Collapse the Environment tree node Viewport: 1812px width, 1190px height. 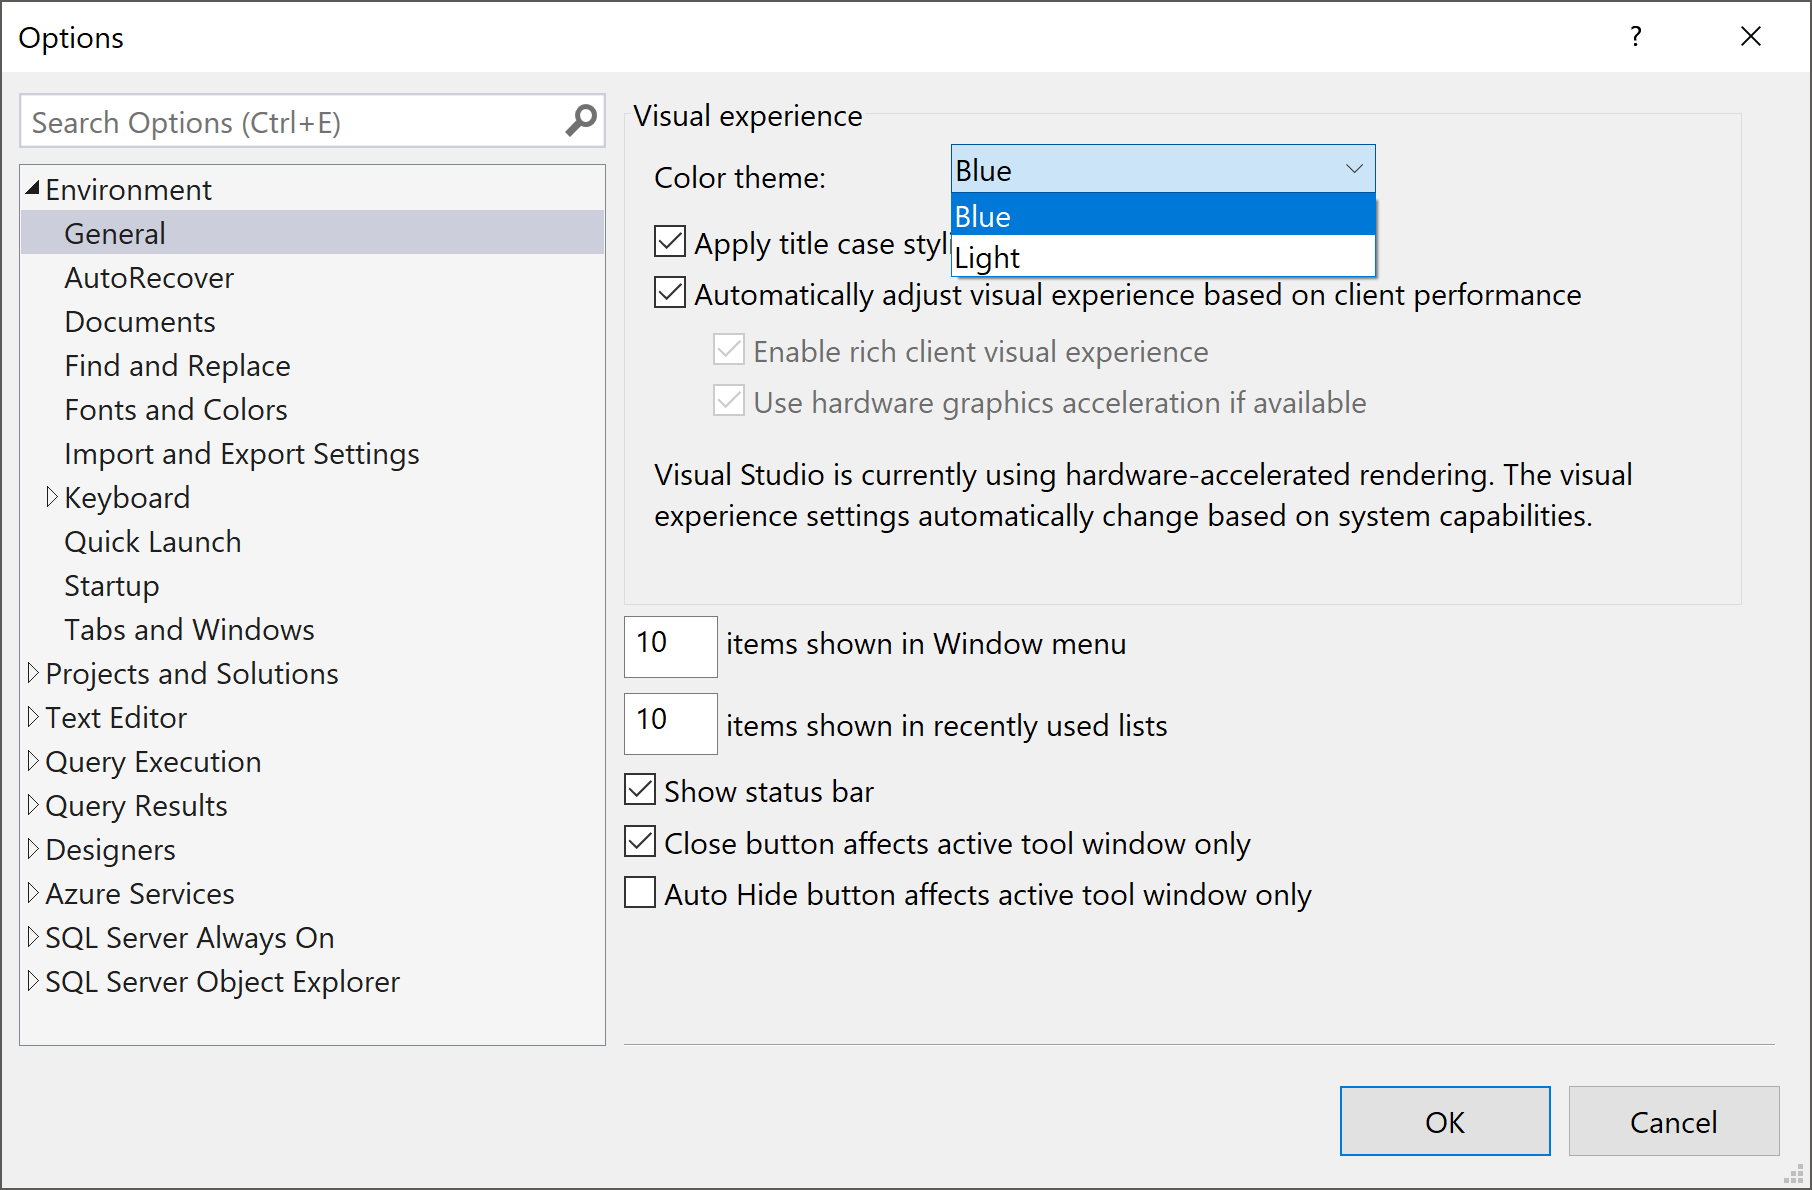33,188
